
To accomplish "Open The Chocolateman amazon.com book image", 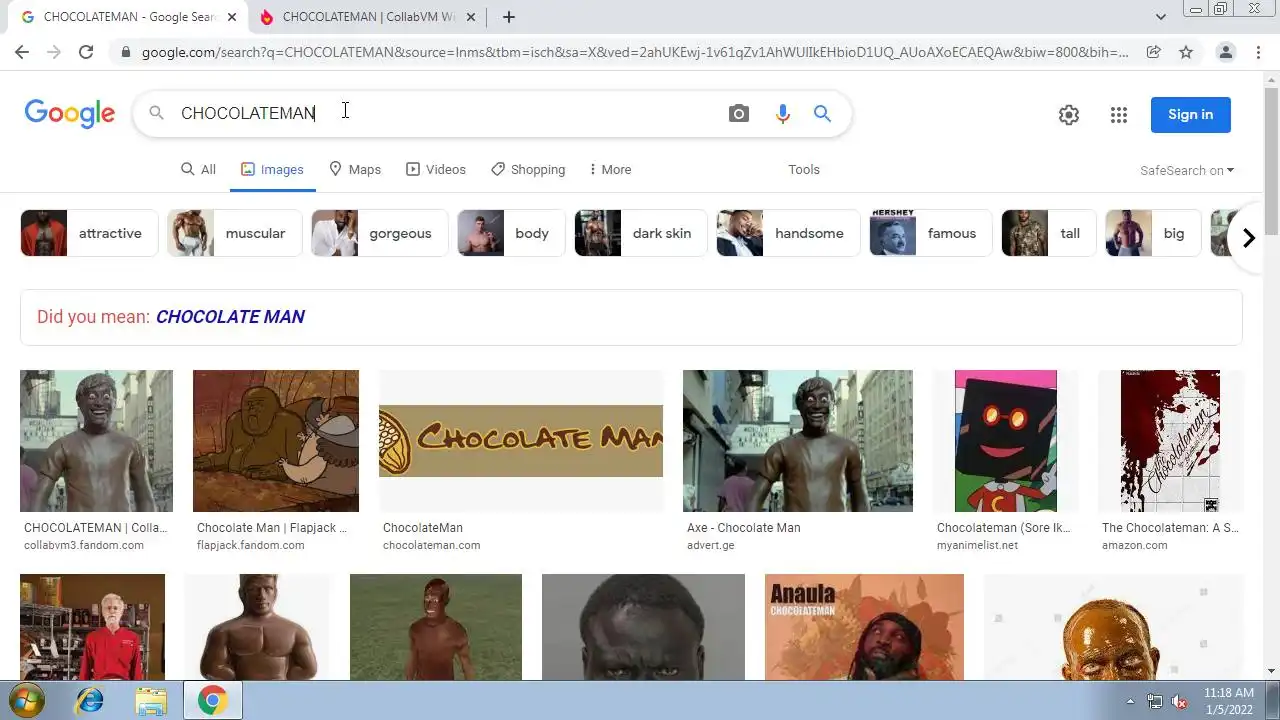I will coord(1170,441).
